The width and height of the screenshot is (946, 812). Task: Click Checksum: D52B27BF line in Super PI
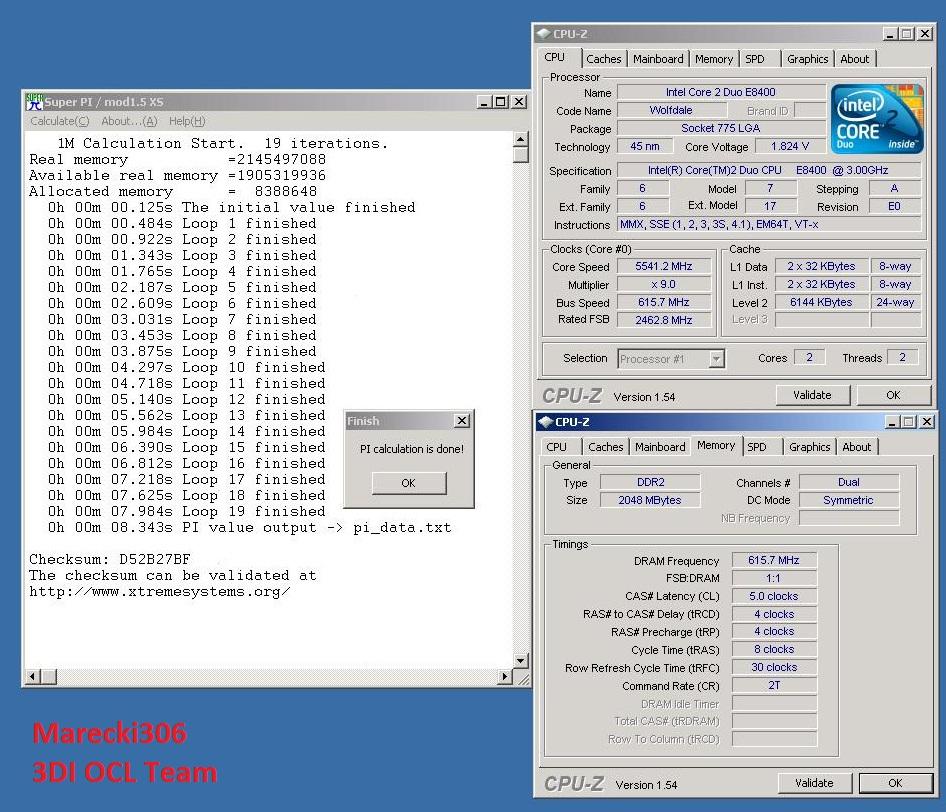tap(110, 559)
